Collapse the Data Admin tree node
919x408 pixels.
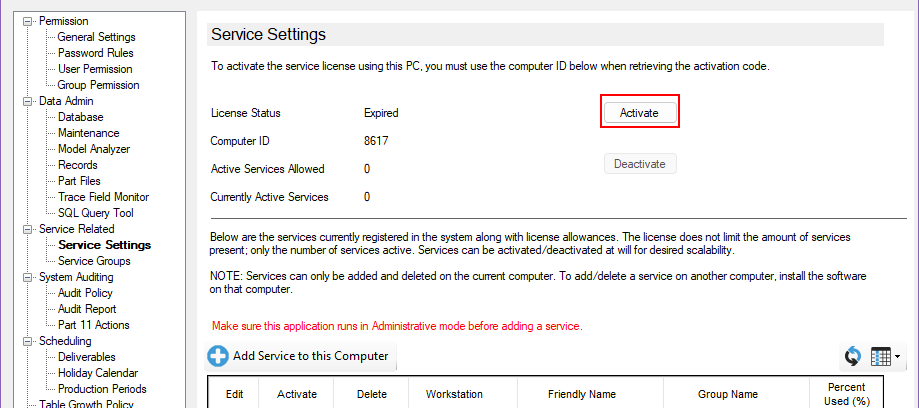coord(28,101)
